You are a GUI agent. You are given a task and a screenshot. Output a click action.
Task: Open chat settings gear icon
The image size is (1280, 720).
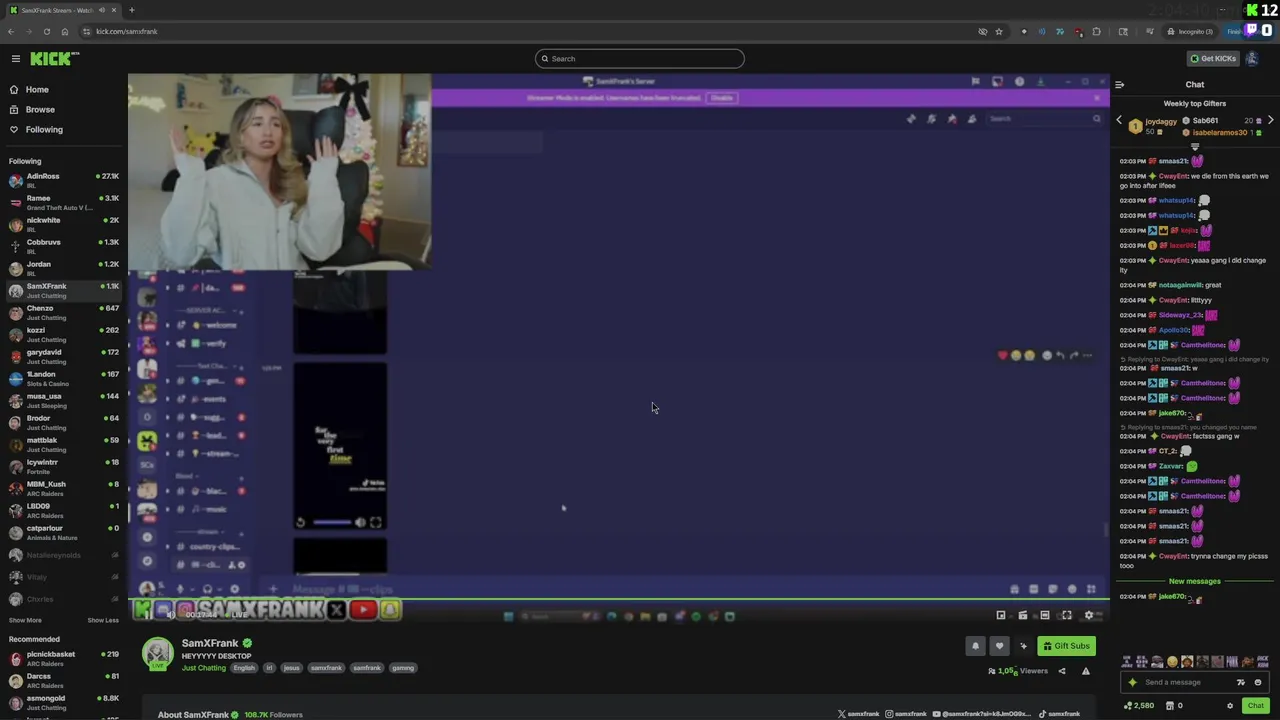[x=1230, y=706]
